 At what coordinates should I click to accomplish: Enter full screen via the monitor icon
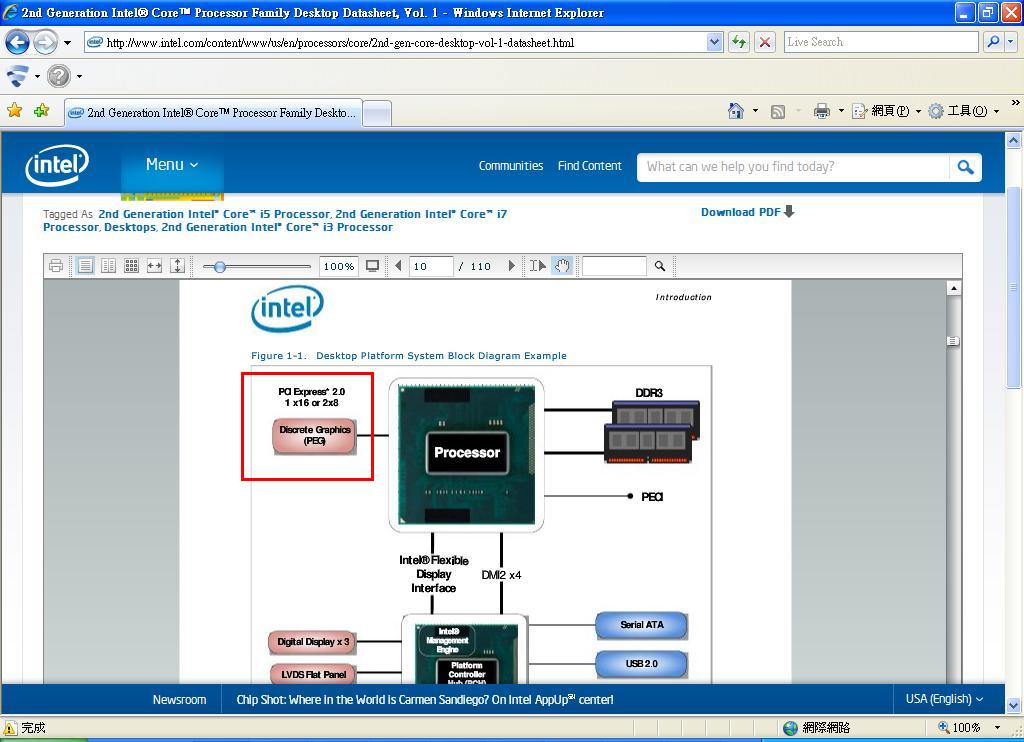[x=372, y=266]
